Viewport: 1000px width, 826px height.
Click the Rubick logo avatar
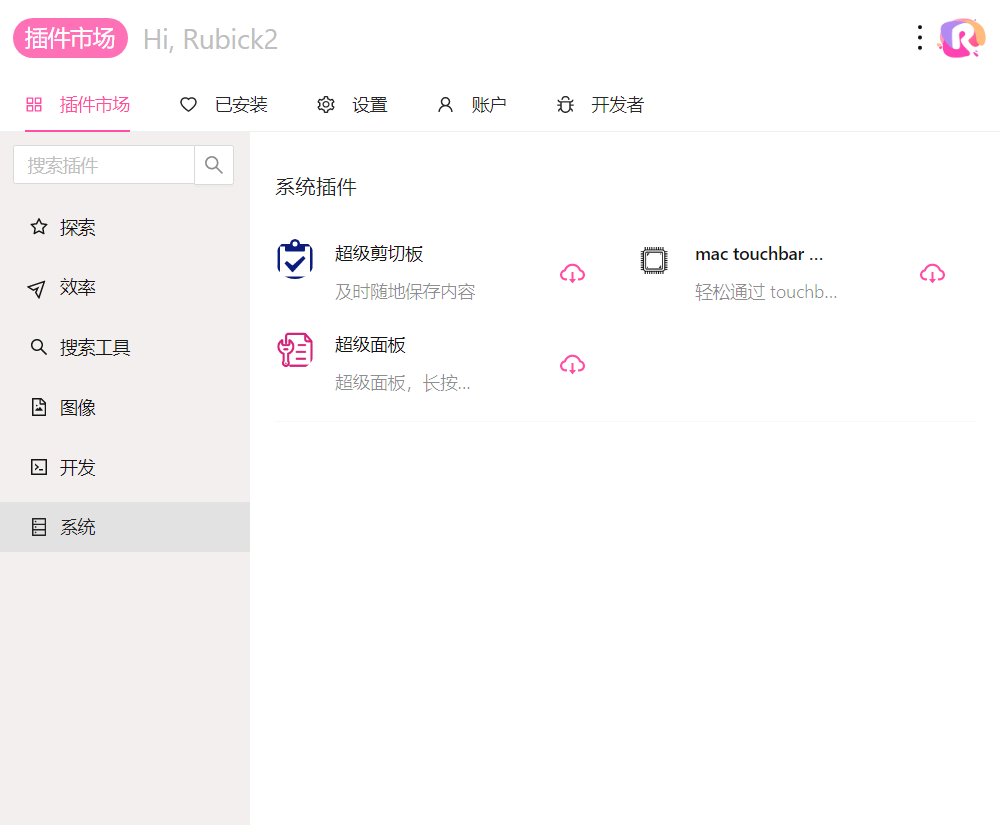coord(962,38)
